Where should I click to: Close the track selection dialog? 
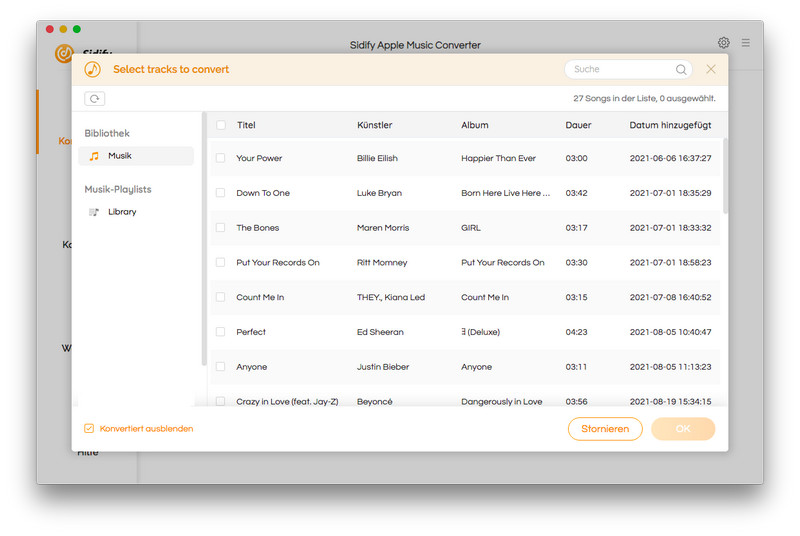[x=711, y=69]
